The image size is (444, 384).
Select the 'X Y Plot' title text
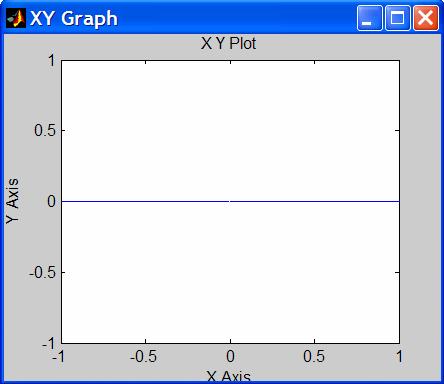click(x=228, y=44)
